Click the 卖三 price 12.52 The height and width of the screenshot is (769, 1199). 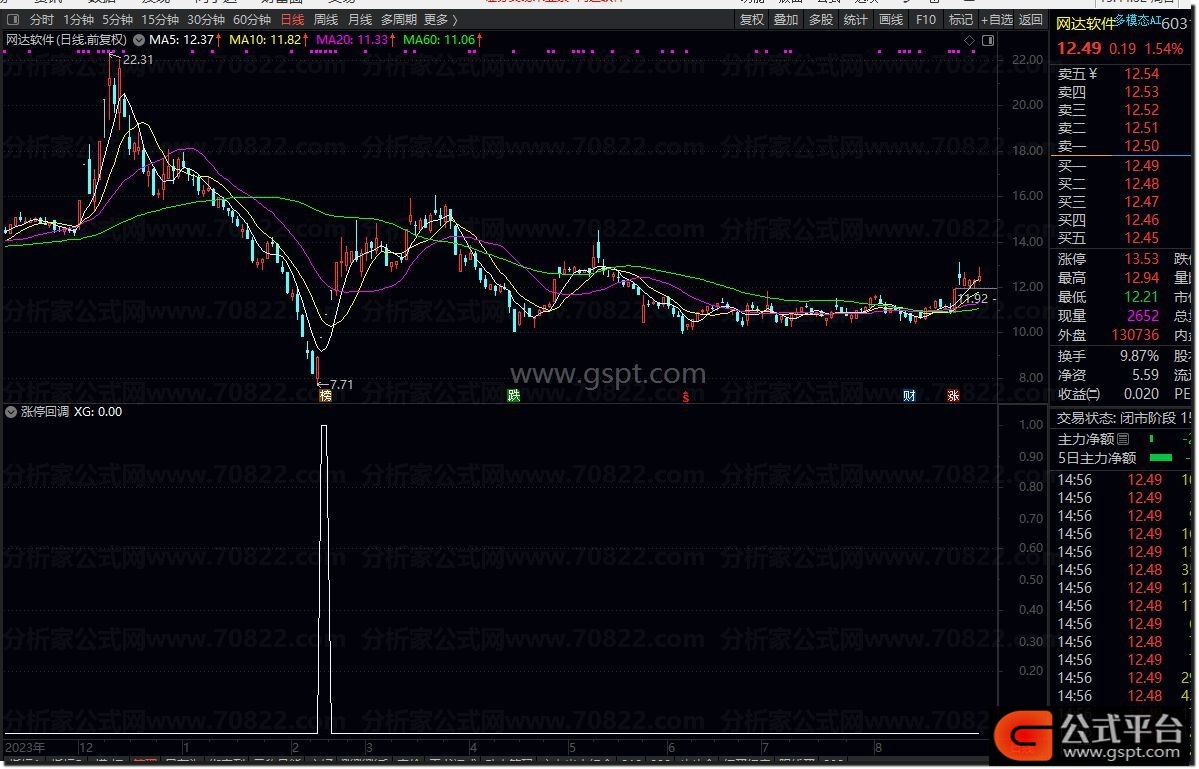(1141, 110)
